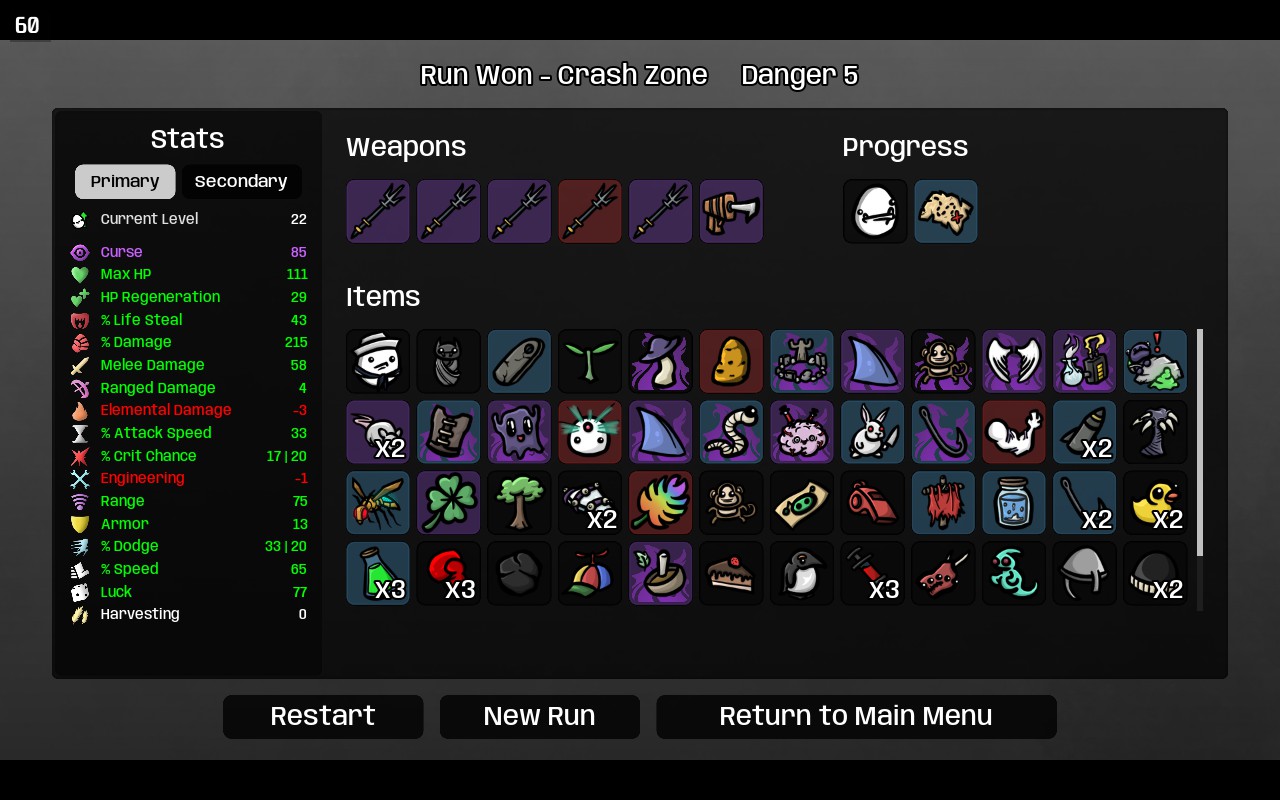
Task: Select the ray gun weapon icon
Action: click(x=731, y=211)
